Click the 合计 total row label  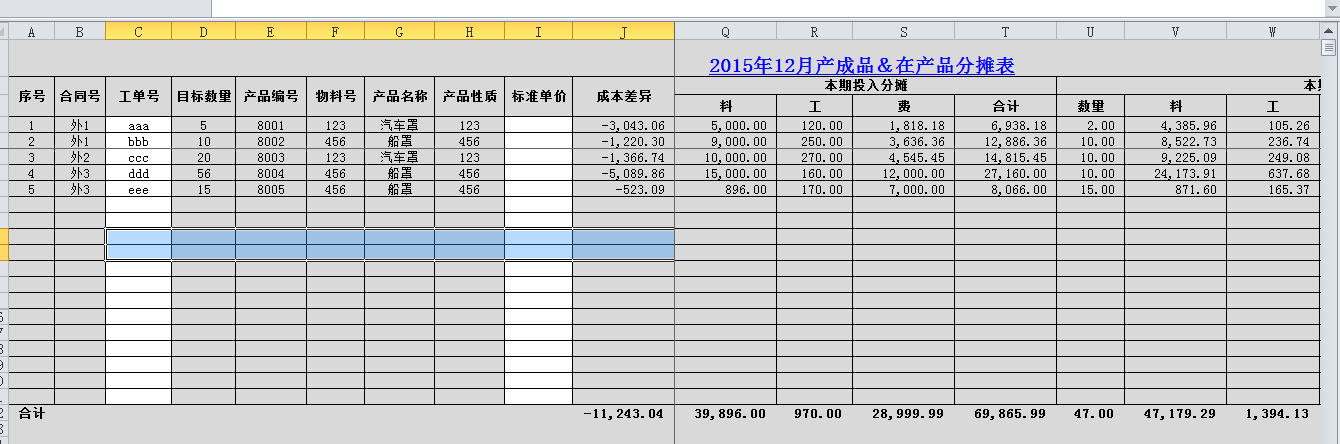click(32, 413)
